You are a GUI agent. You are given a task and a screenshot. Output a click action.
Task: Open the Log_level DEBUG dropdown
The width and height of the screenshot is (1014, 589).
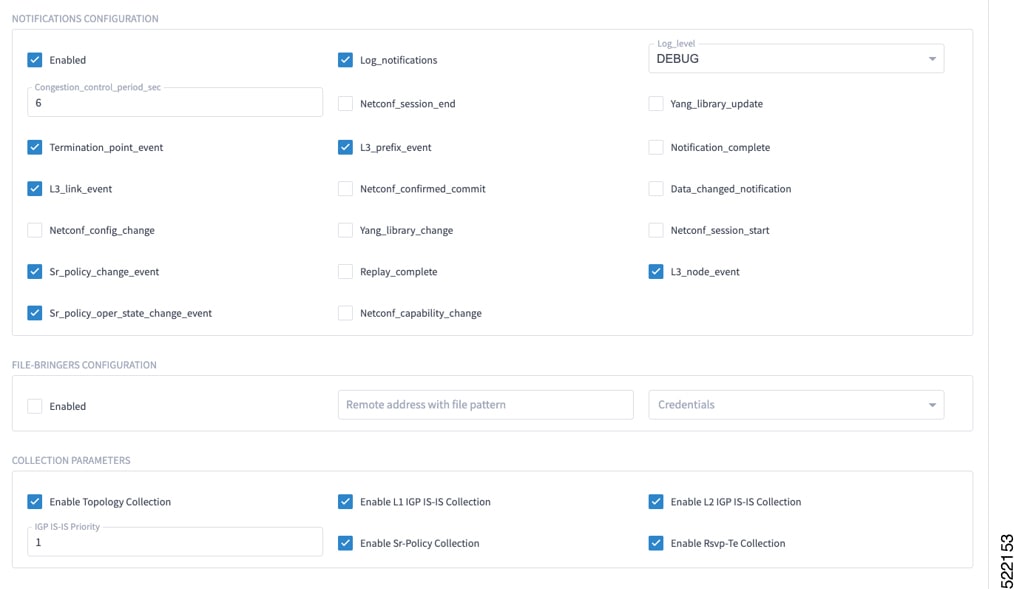tap(796, 59)
